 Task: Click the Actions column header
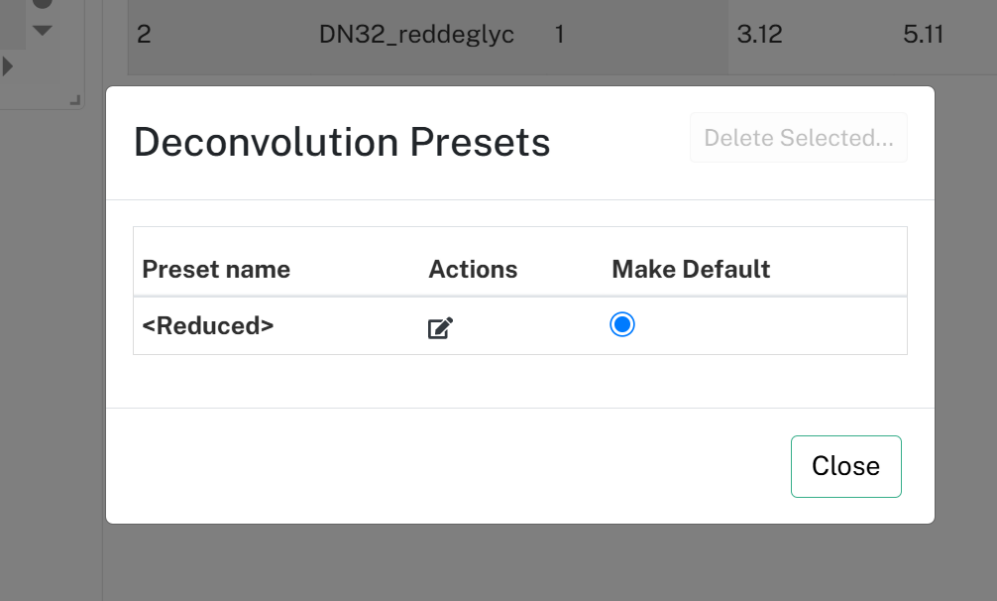[473, 269]
